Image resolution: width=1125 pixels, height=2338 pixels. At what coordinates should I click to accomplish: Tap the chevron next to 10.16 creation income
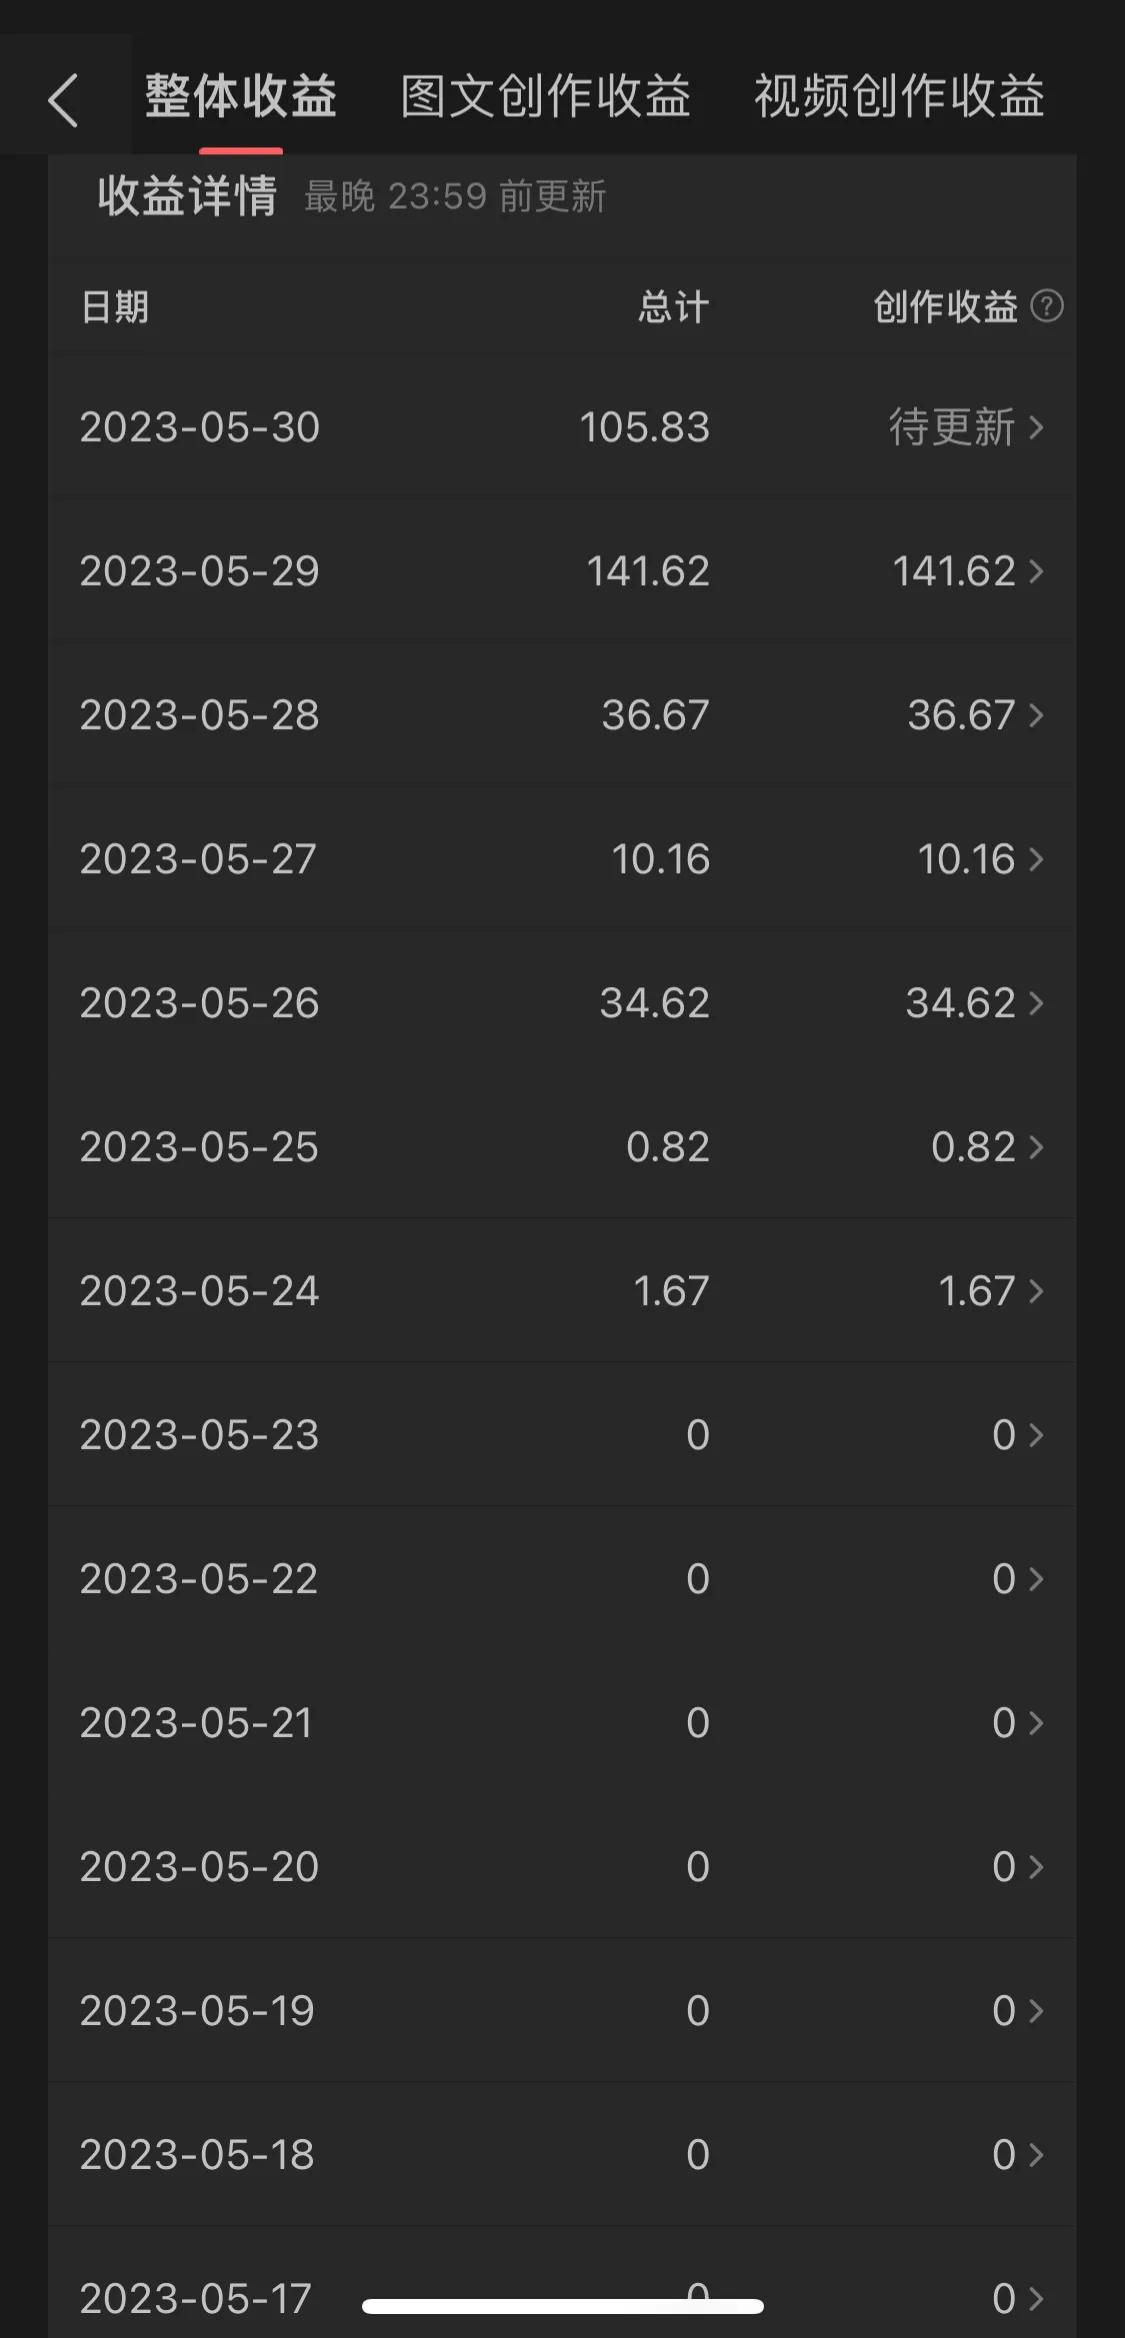click(1036, 860)
